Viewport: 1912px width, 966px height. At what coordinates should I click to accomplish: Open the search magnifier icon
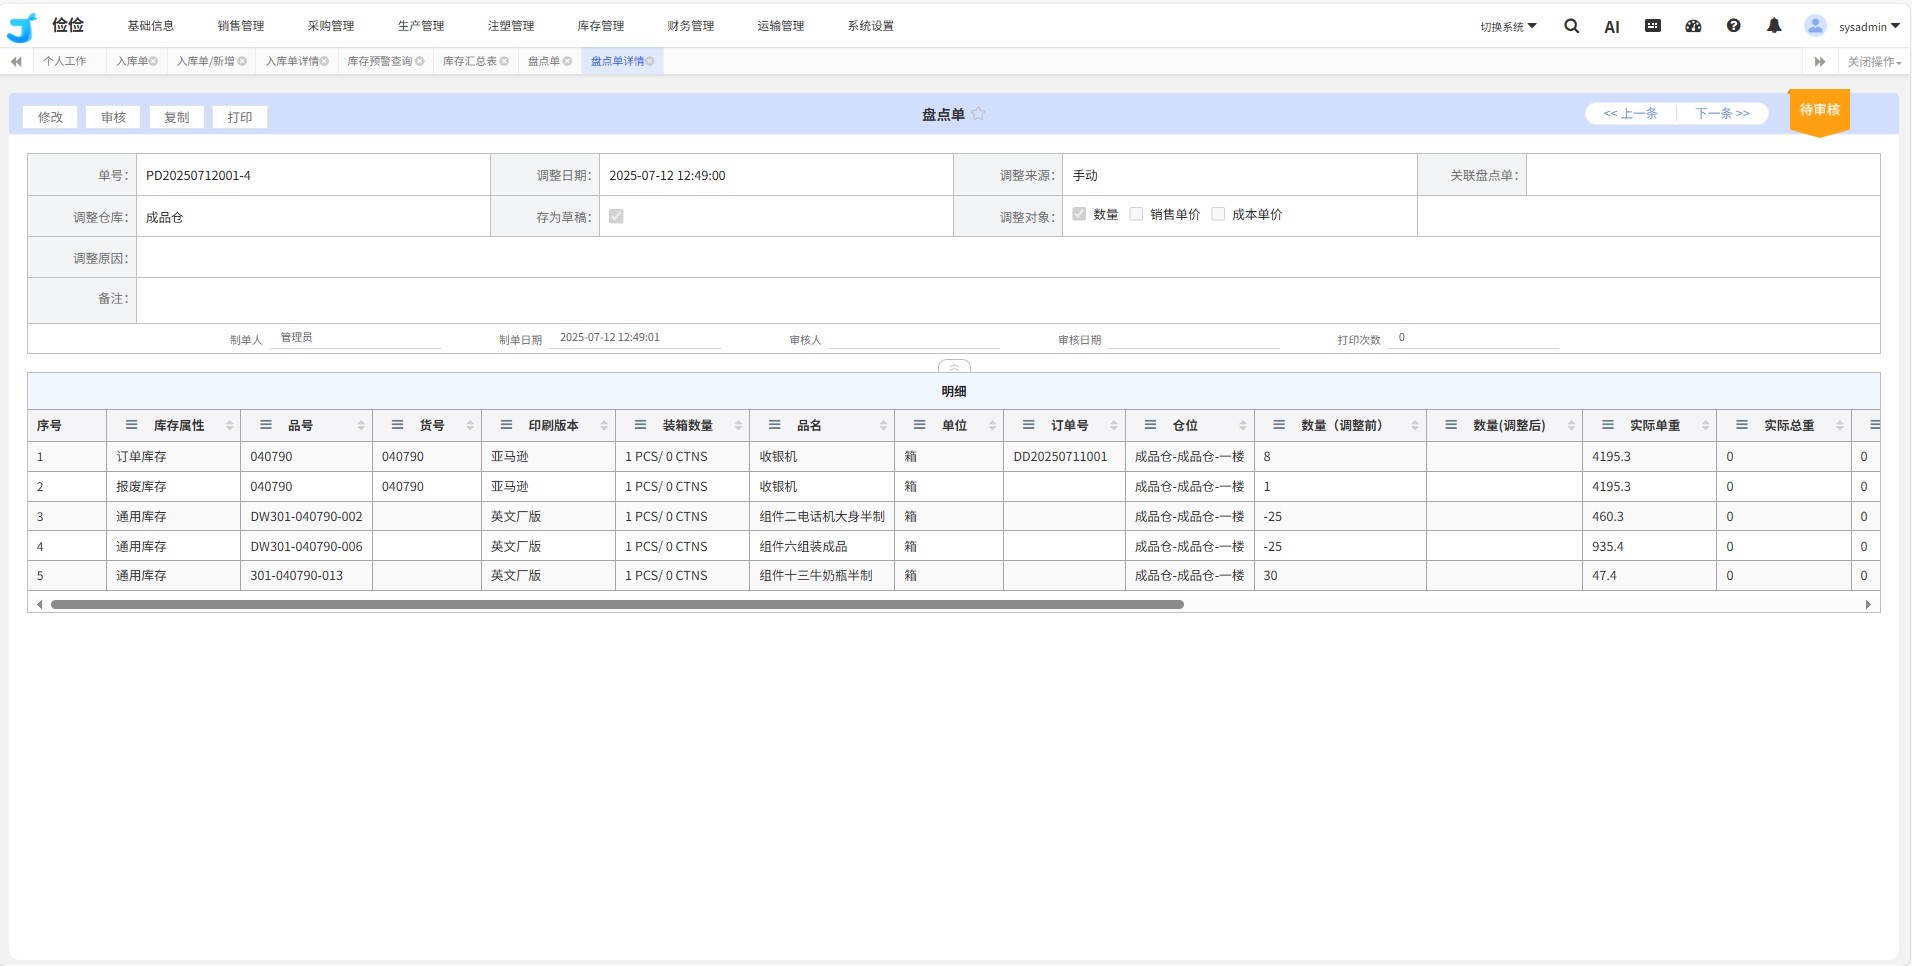(x=1571, y=27)
